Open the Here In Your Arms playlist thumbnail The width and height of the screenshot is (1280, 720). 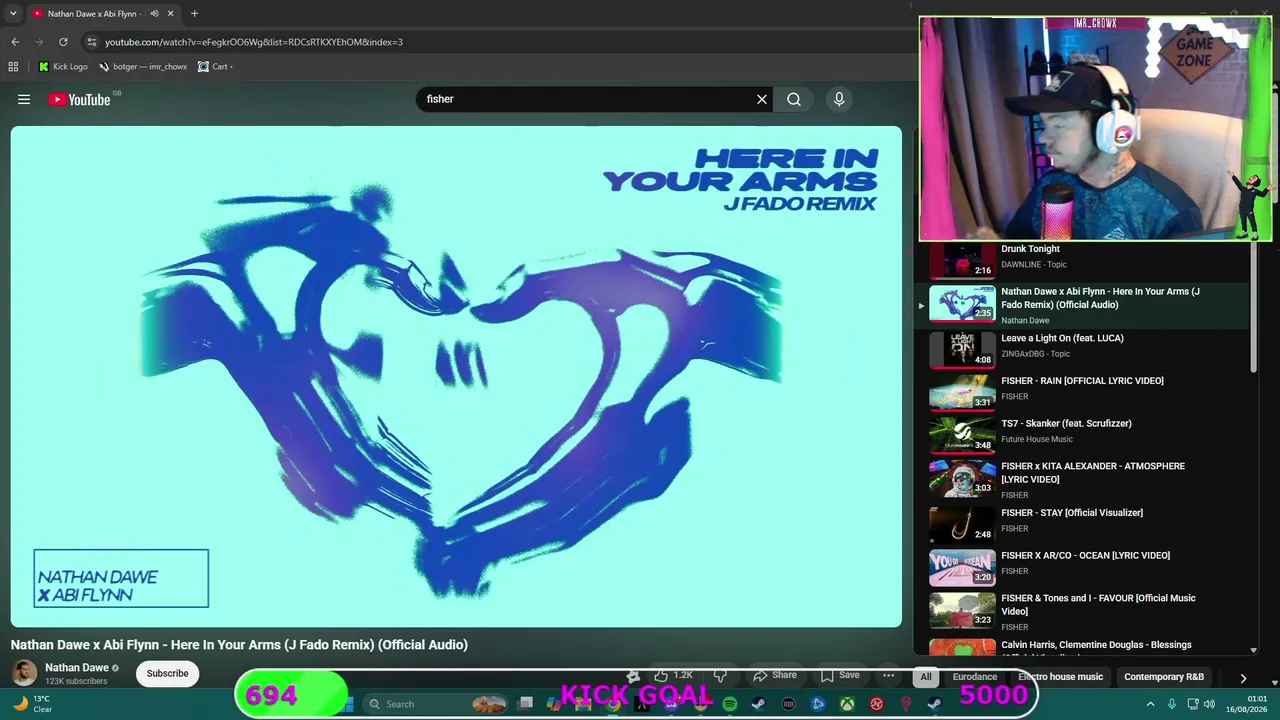962,304
